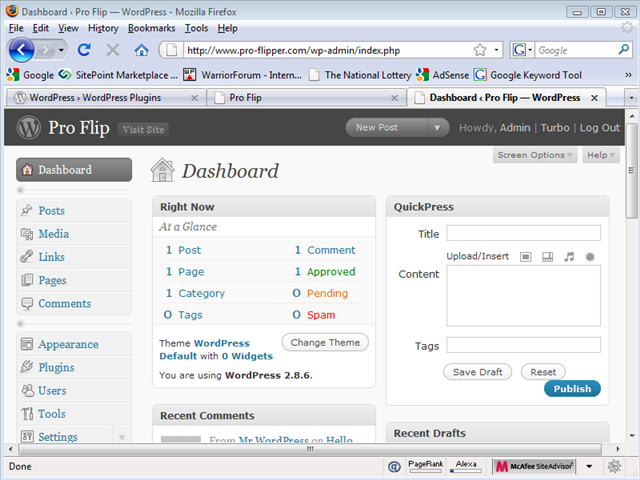The height and width of the screenshot is (480, 640).
Task: Click the Users icon in sidebar
Action: [27, 390]
